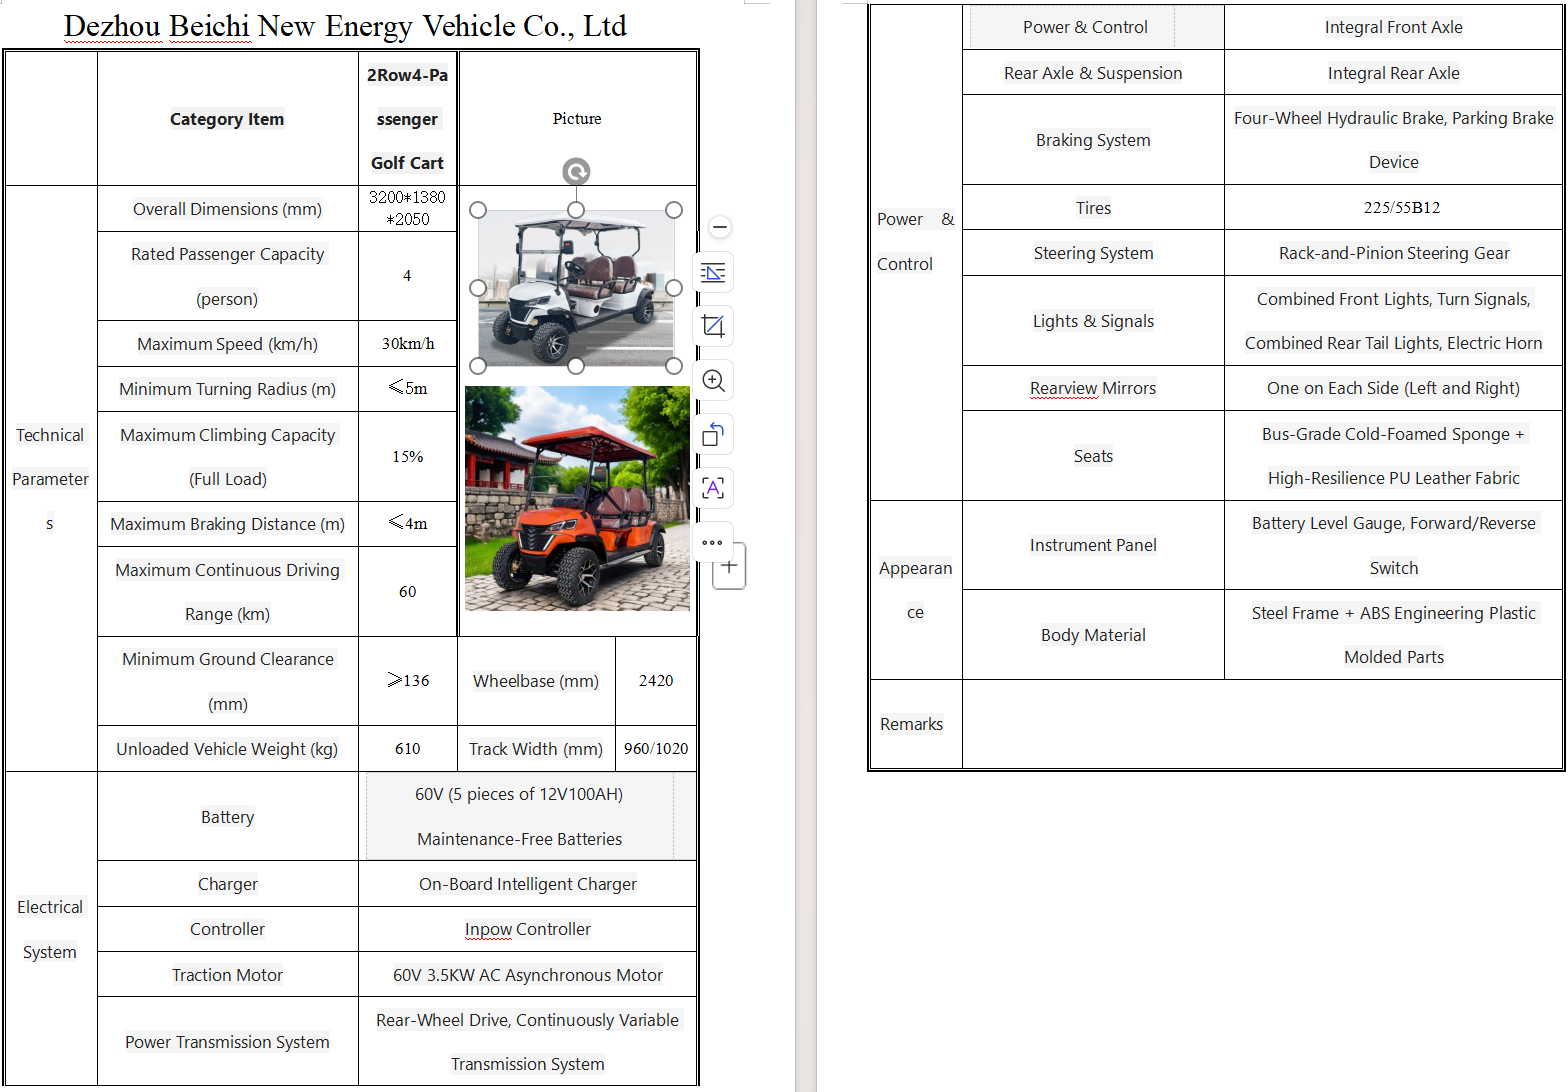Screen dimensions: 1568x1092
Task: Open more options three-dots button
Action: coord(712,542)
